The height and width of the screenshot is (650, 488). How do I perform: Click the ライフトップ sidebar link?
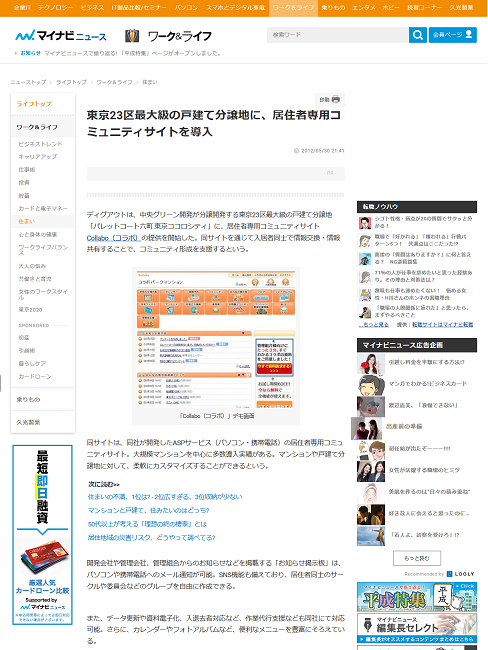(34, 104)
